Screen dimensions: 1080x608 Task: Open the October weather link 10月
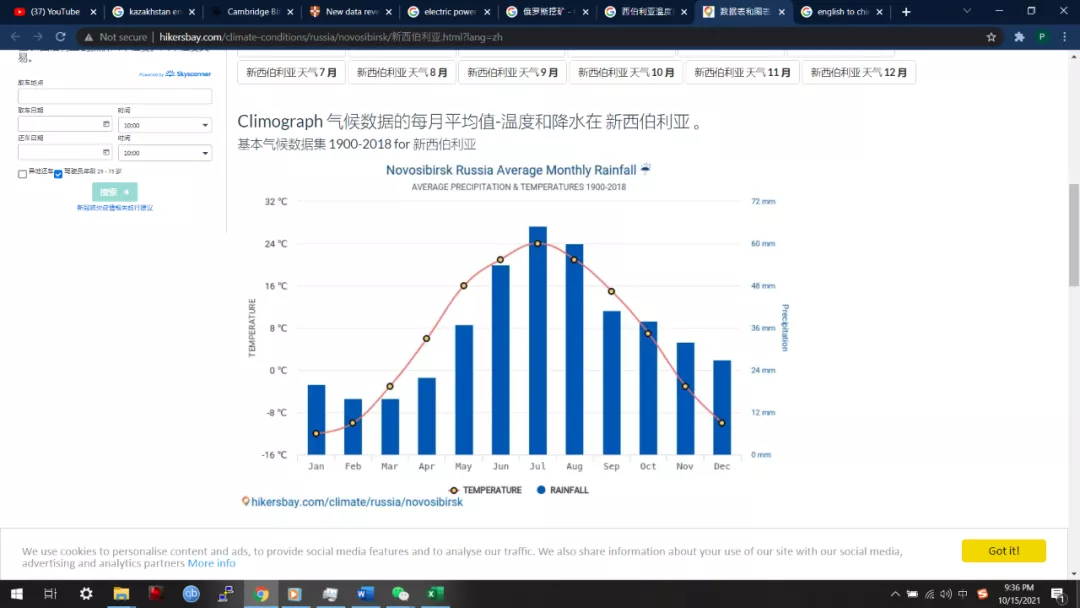(625, 72)
